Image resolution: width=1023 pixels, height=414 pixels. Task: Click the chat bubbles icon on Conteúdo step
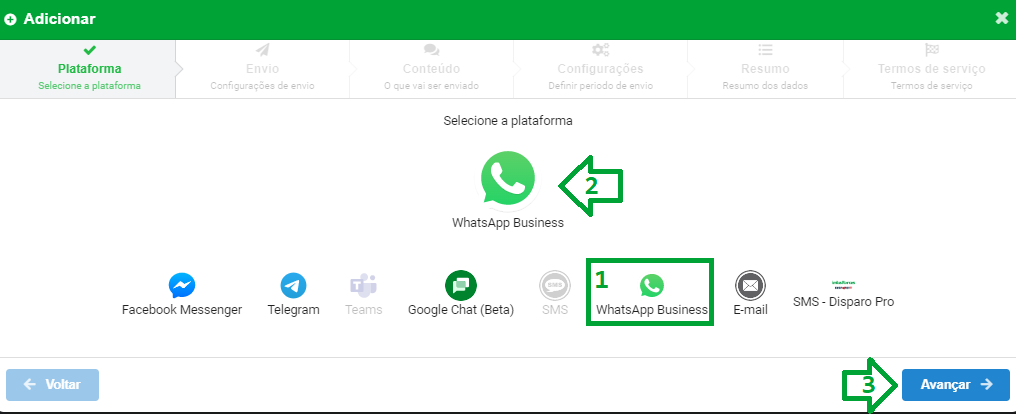[x=431, y=50]
